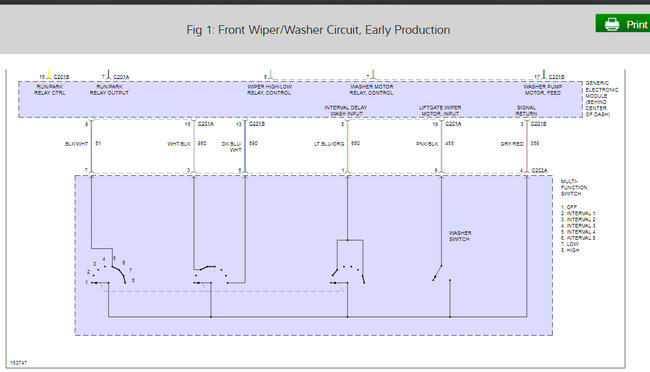Screen dimensions: 650x372
Task: Click legend entry 2. INTERVAL 1
Action: point(578,213)
